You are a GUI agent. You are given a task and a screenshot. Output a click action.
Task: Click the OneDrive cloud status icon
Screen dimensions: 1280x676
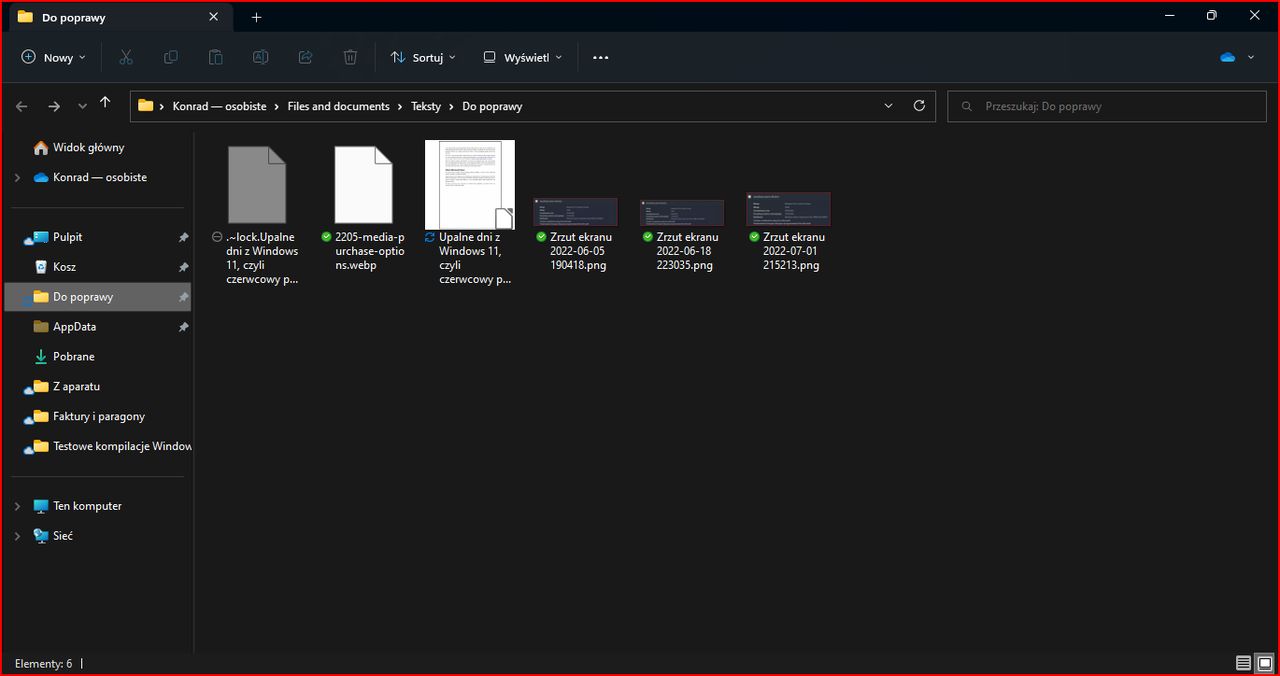click(x=1228, y=57)
